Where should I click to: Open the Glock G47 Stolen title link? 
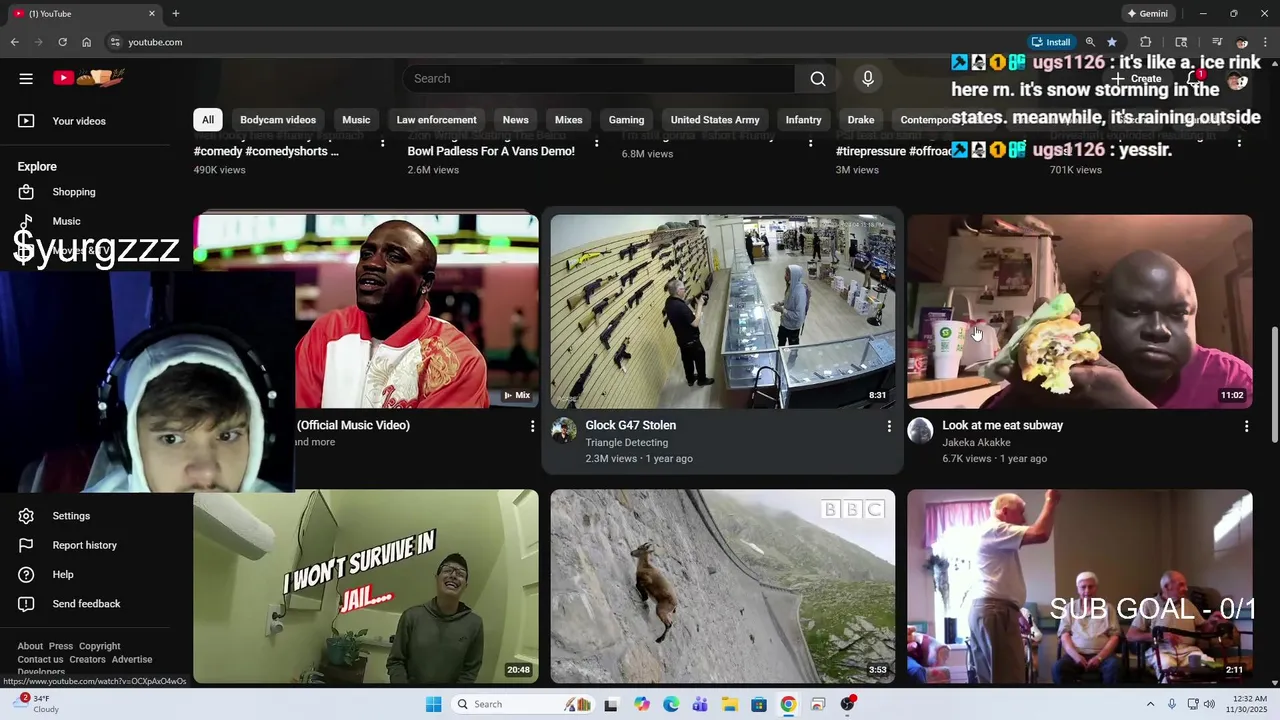(631, 425)
